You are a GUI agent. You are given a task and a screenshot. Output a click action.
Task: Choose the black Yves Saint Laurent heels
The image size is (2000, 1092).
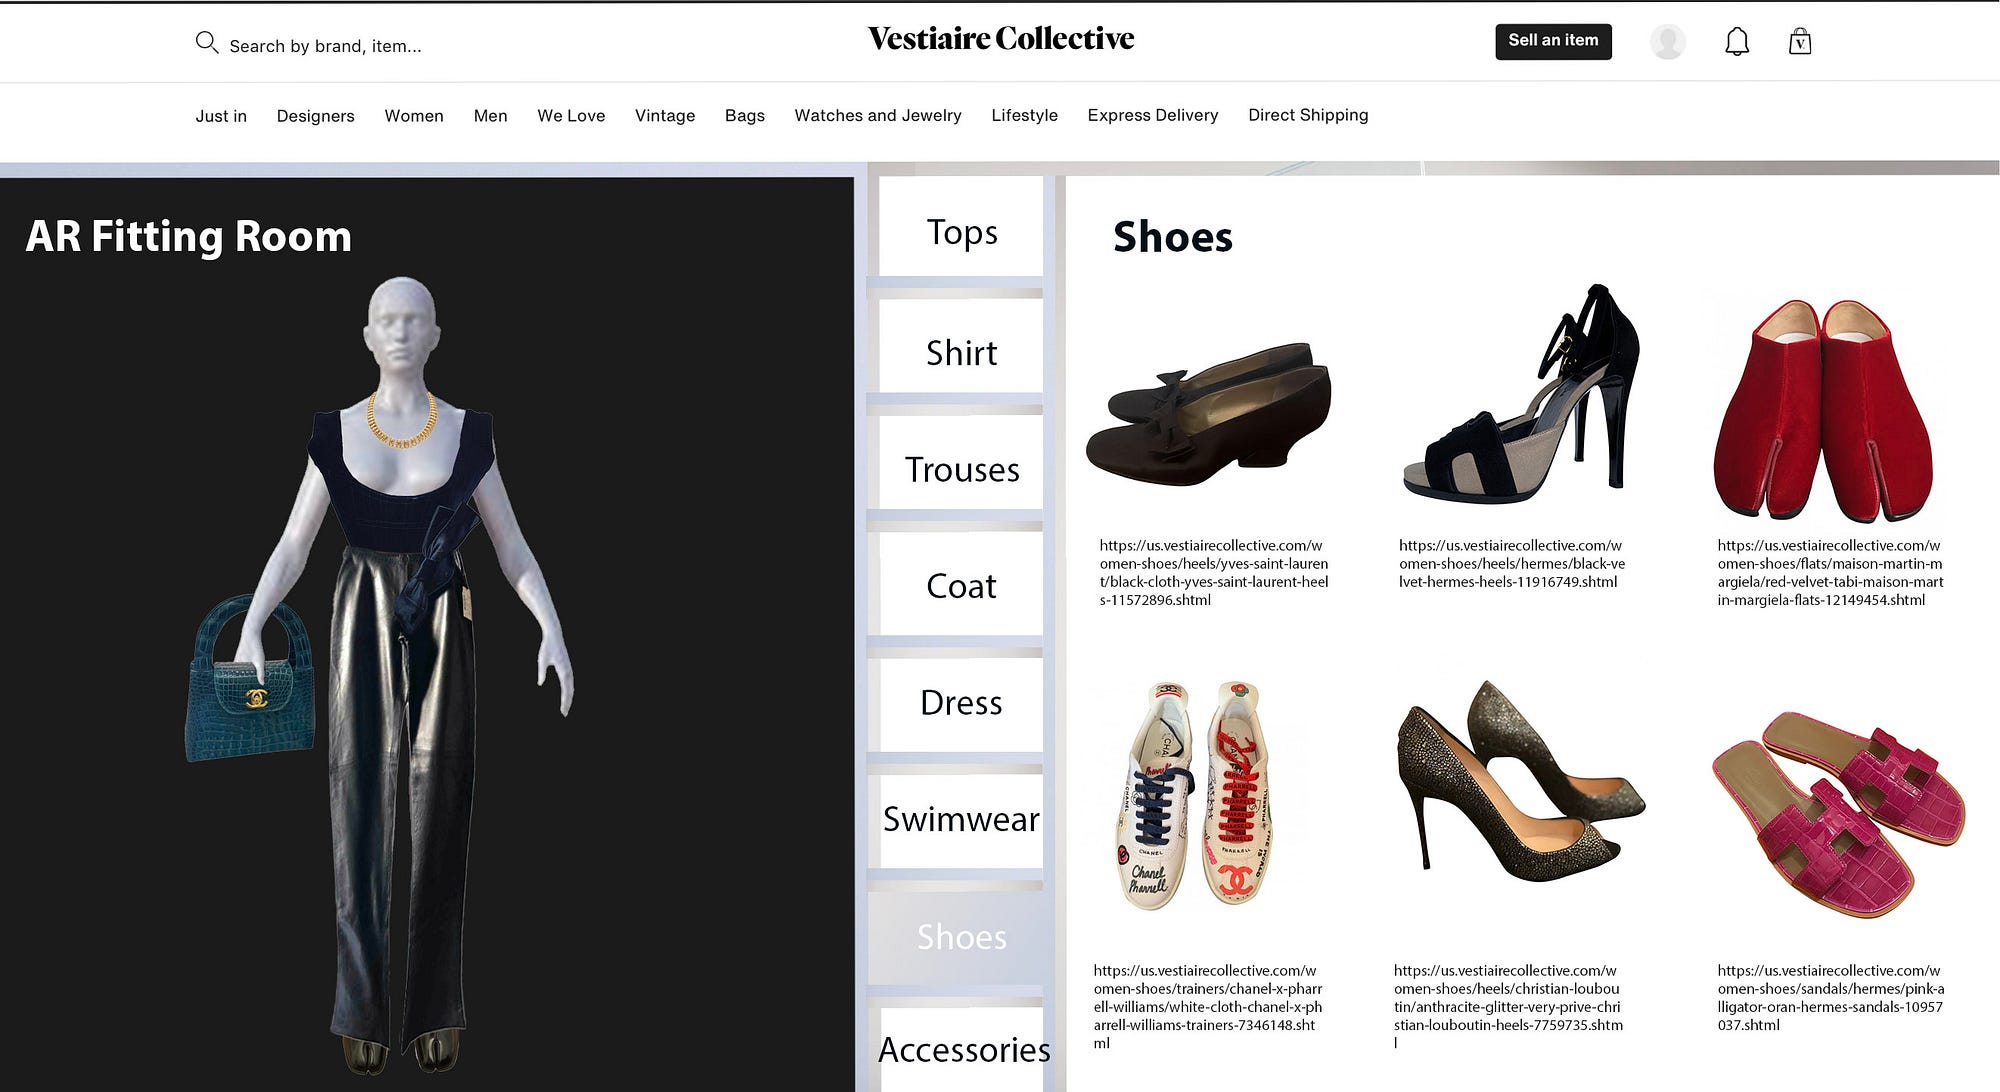coord(1209,415)
